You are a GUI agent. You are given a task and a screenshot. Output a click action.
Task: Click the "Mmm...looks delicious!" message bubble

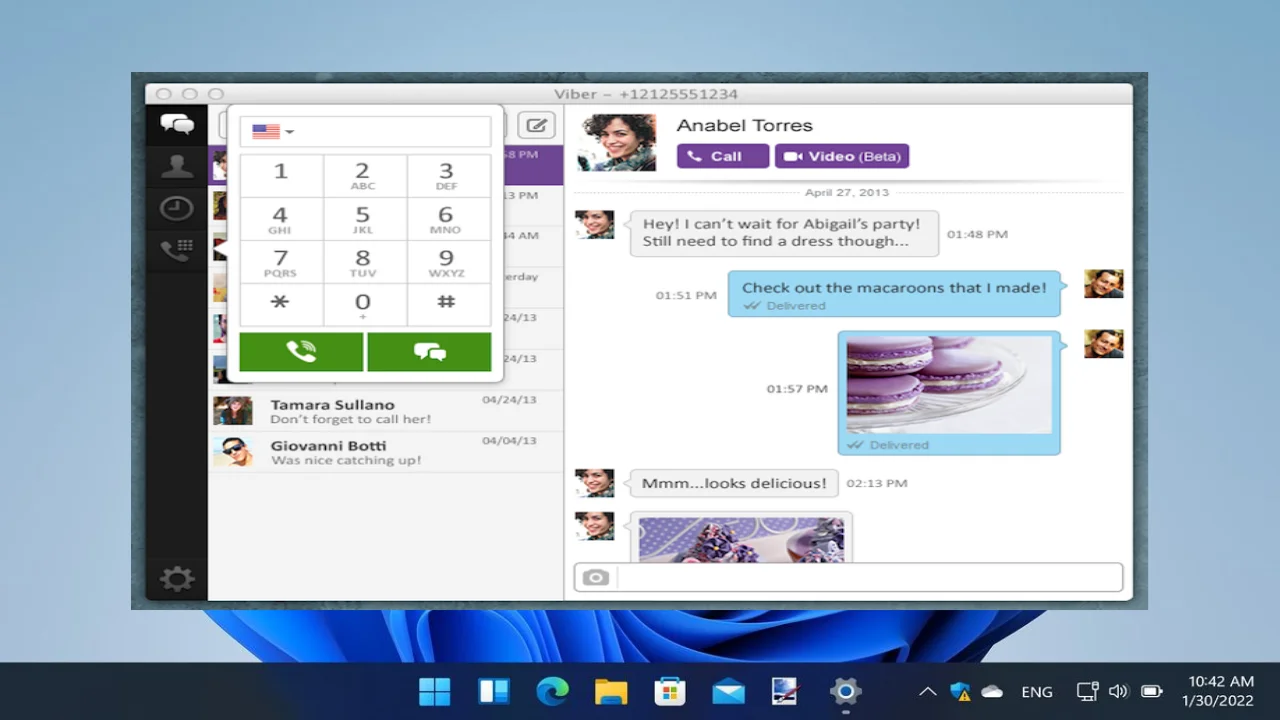[x=734, y=483]
